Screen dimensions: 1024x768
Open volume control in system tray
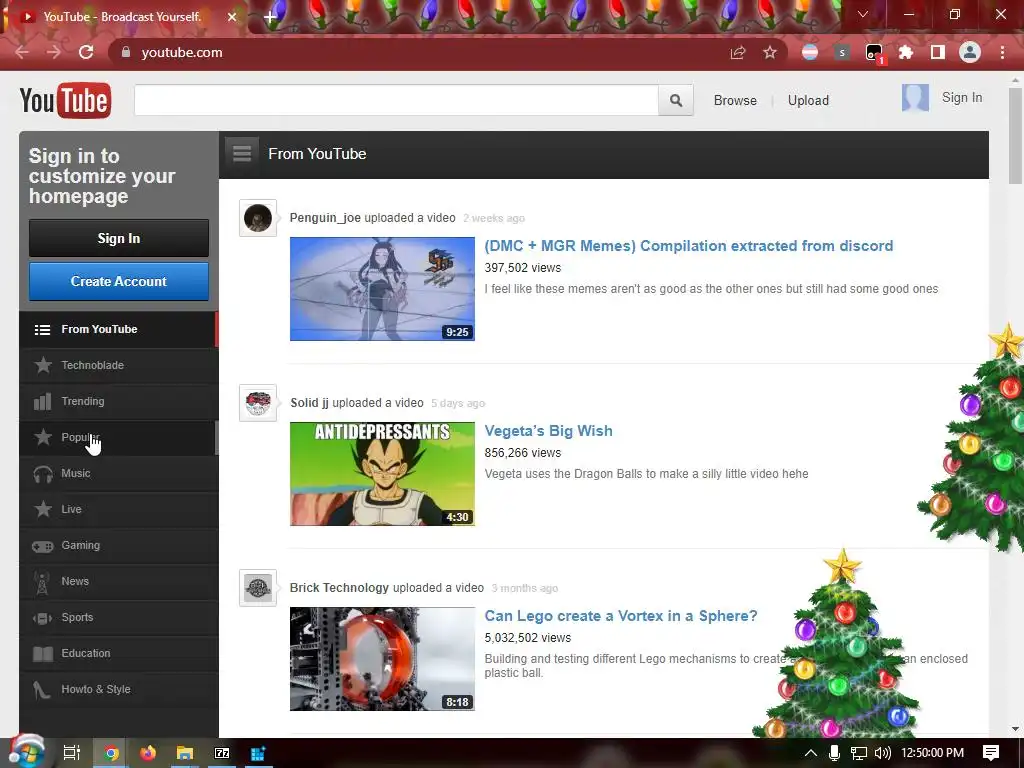pos(882,753)
